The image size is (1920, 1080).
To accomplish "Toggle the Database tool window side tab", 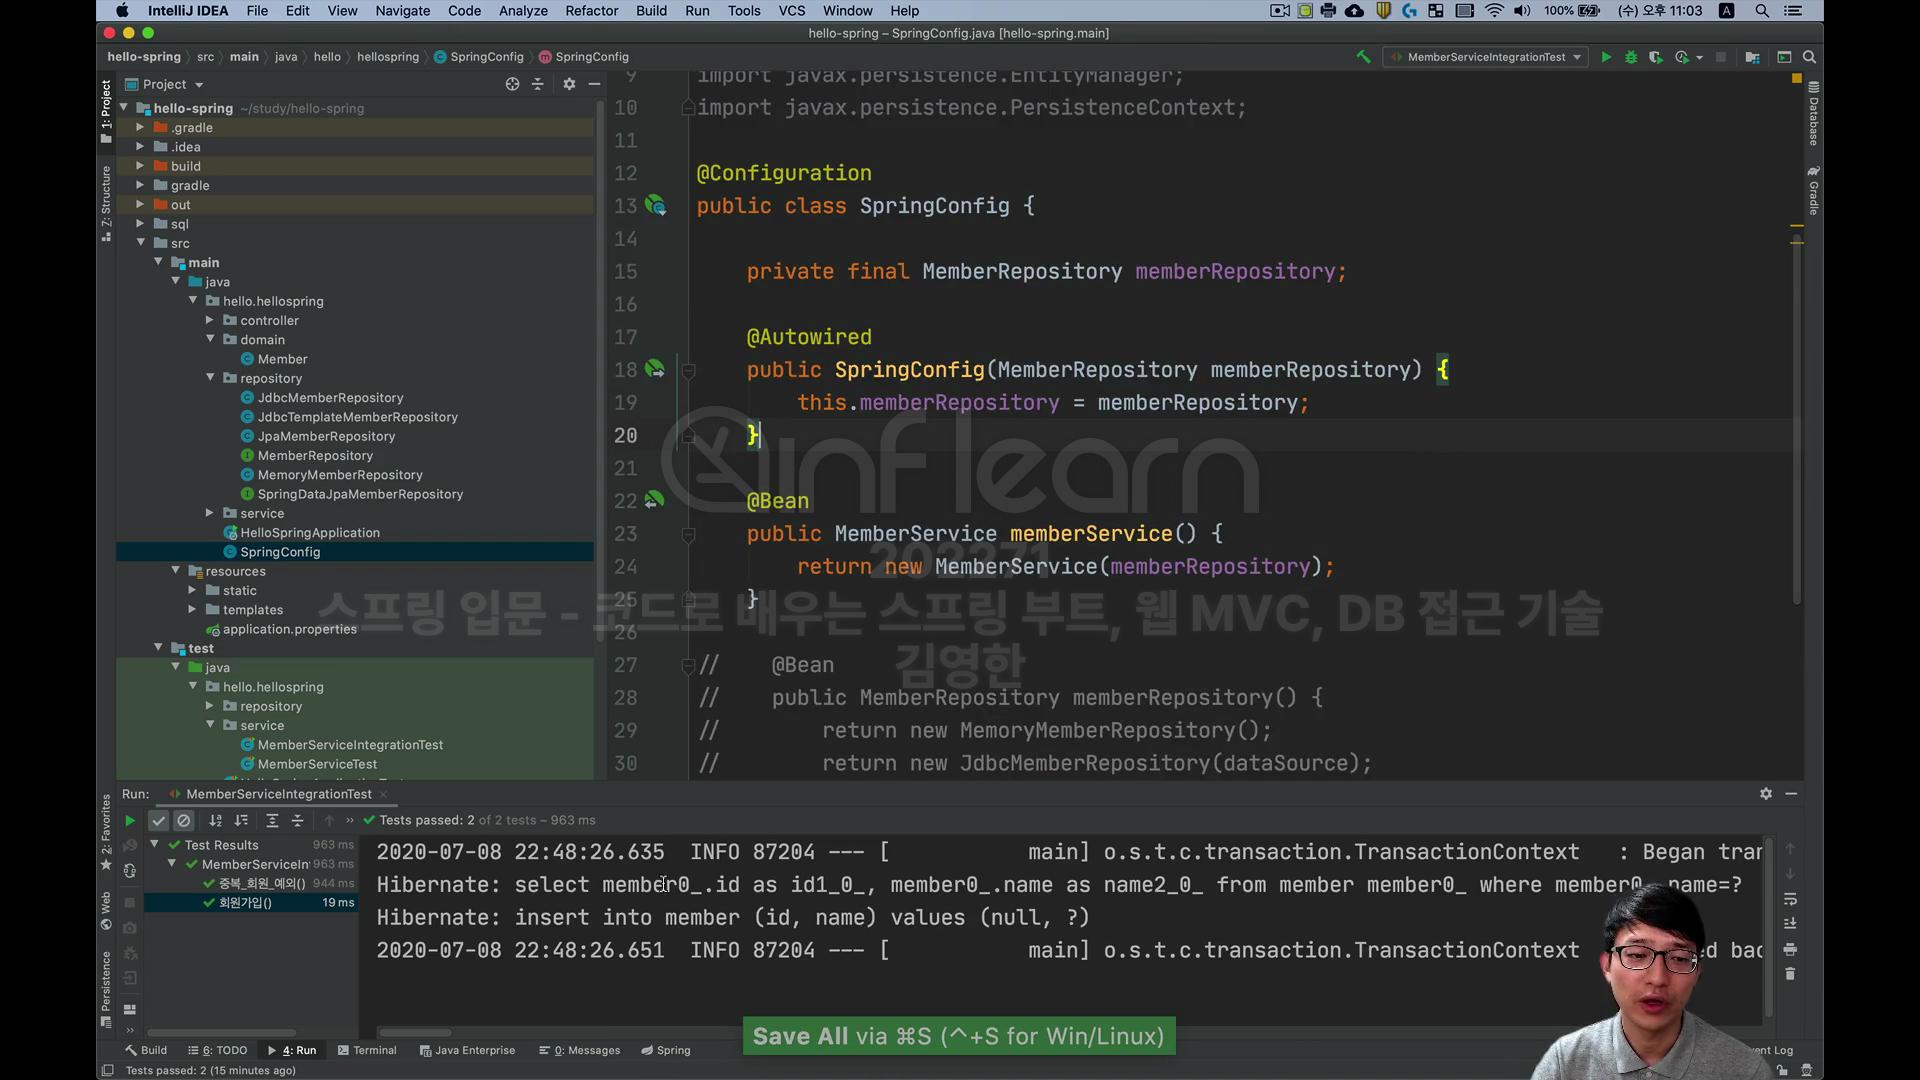I will click(x=1813, y=114).
